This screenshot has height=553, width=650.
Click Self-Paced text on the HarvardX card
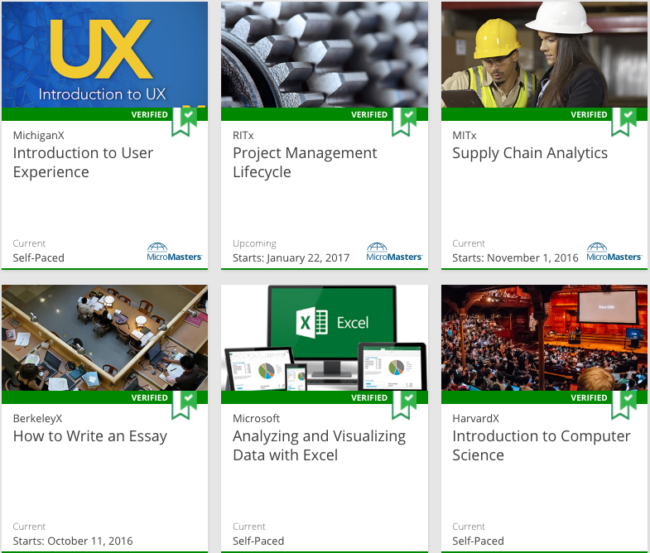[x=478, y=541]
